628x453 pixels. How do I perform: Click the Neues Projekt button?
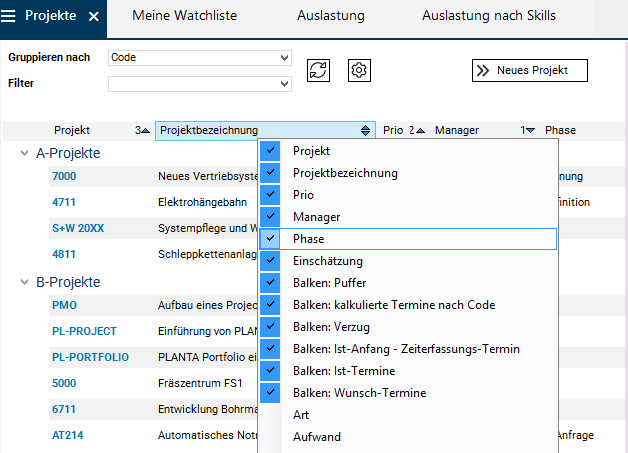tap(530, 70)
